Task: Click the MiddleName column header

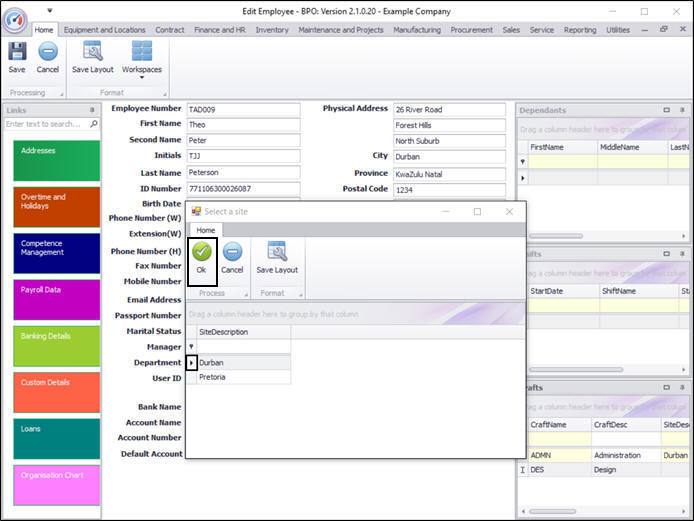Action: (632, 147)
